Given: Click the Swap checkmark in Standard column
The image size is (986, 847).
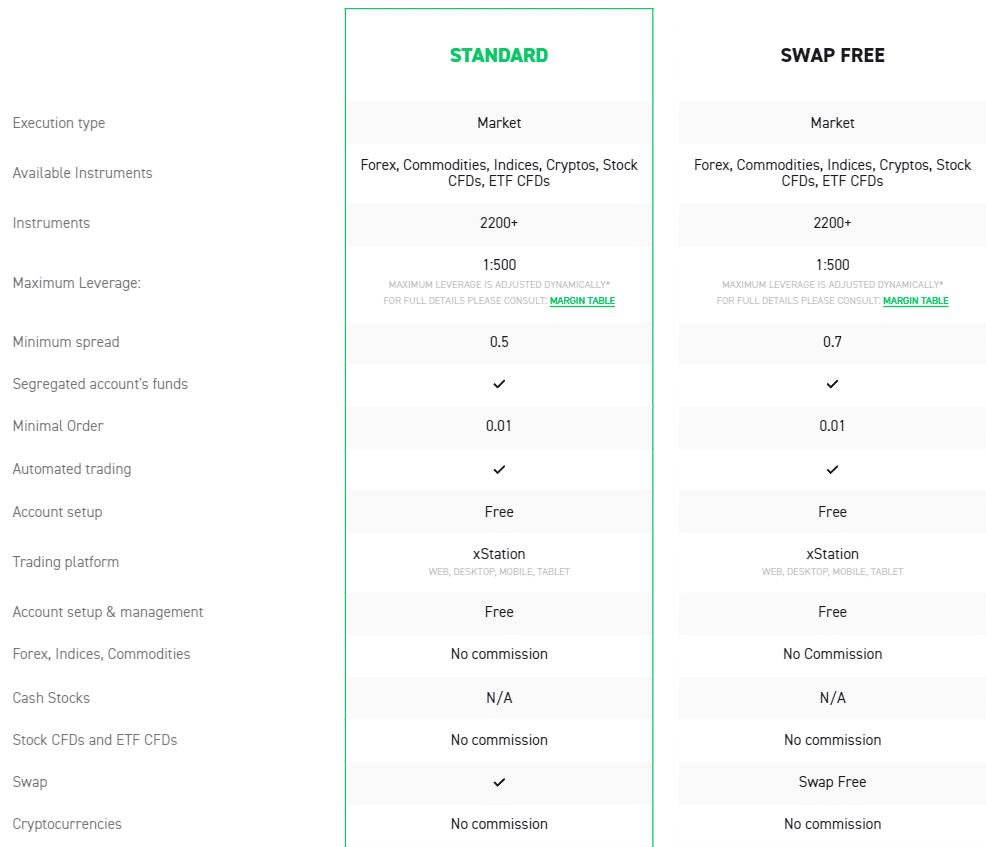Looking at the screenshot, I should 499,782.
